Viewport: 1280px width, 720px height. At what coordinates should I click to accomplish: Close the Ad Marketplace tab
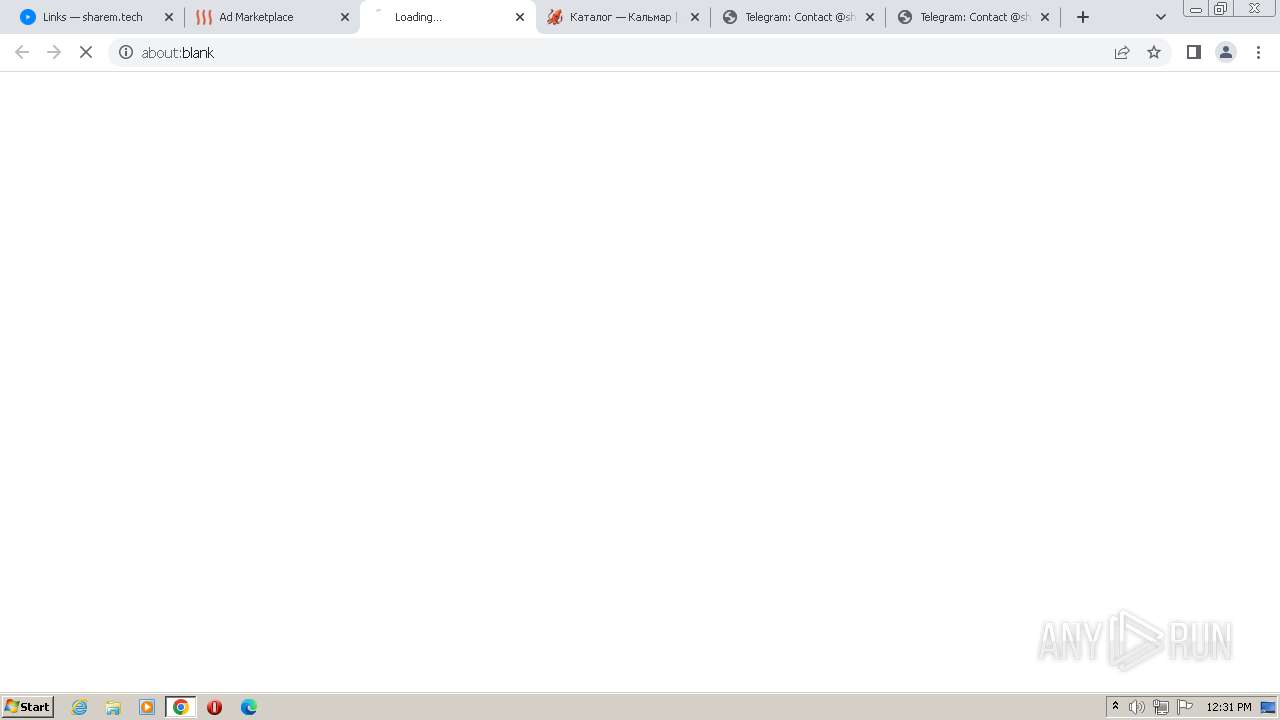tap(345, 17)
